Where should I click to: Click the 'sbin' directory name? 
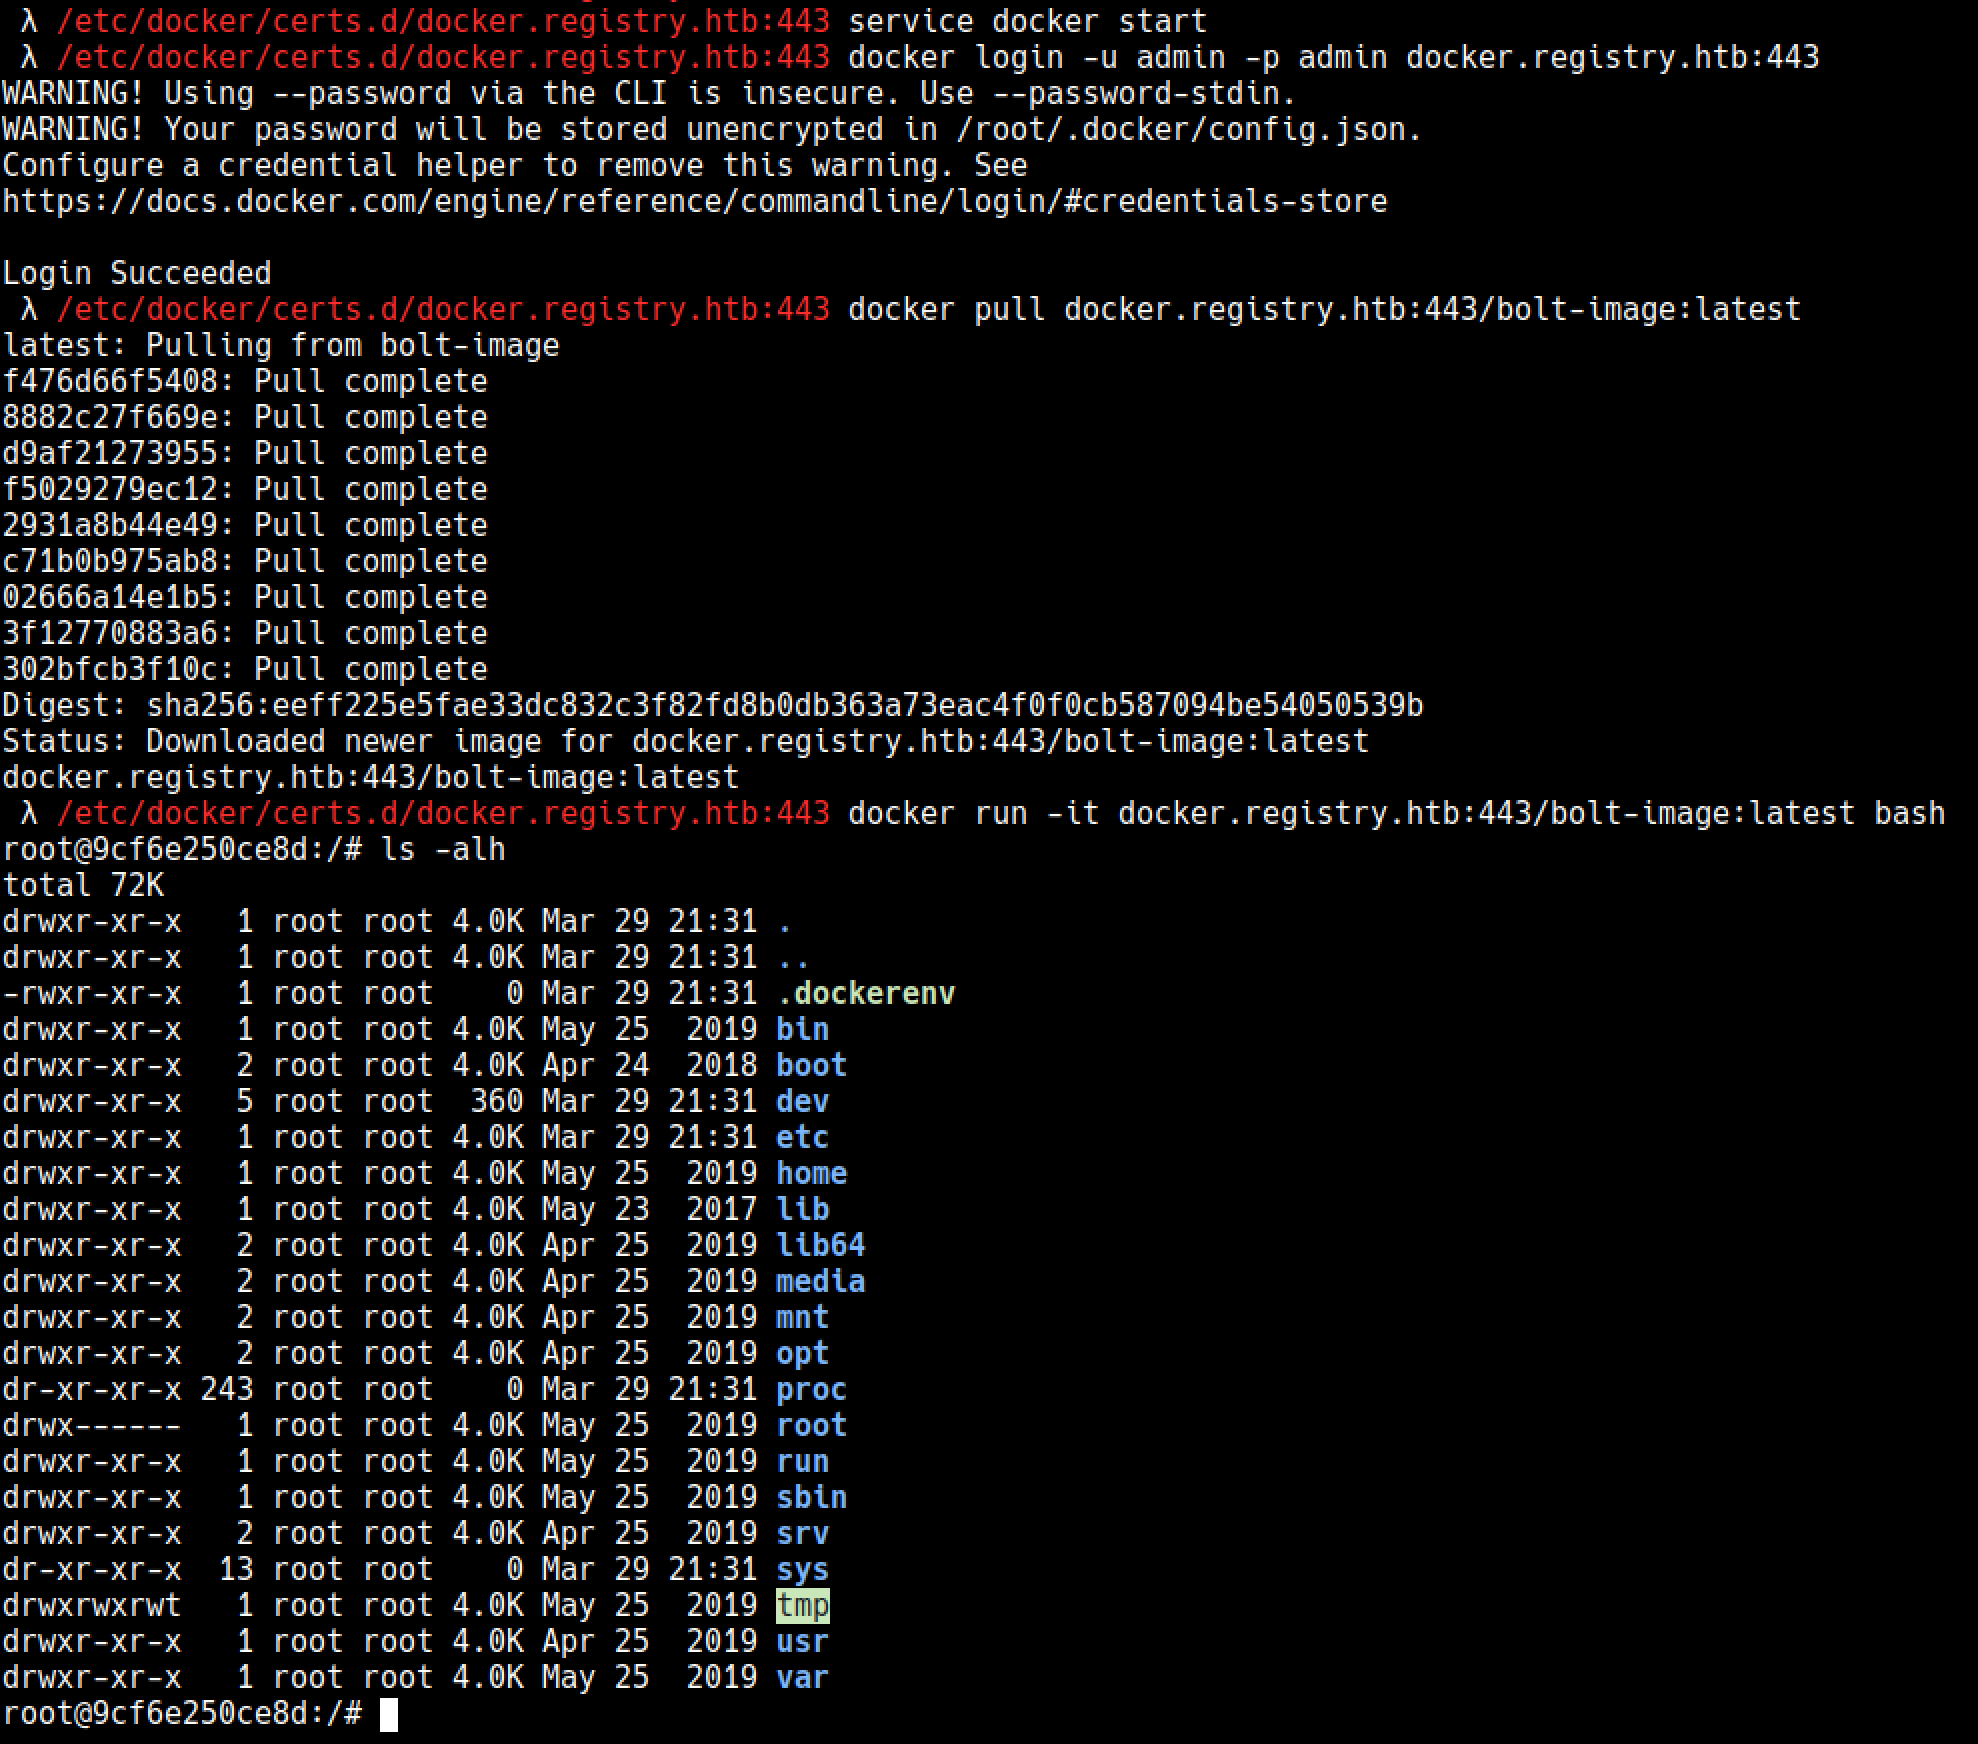coord(812,1497)
